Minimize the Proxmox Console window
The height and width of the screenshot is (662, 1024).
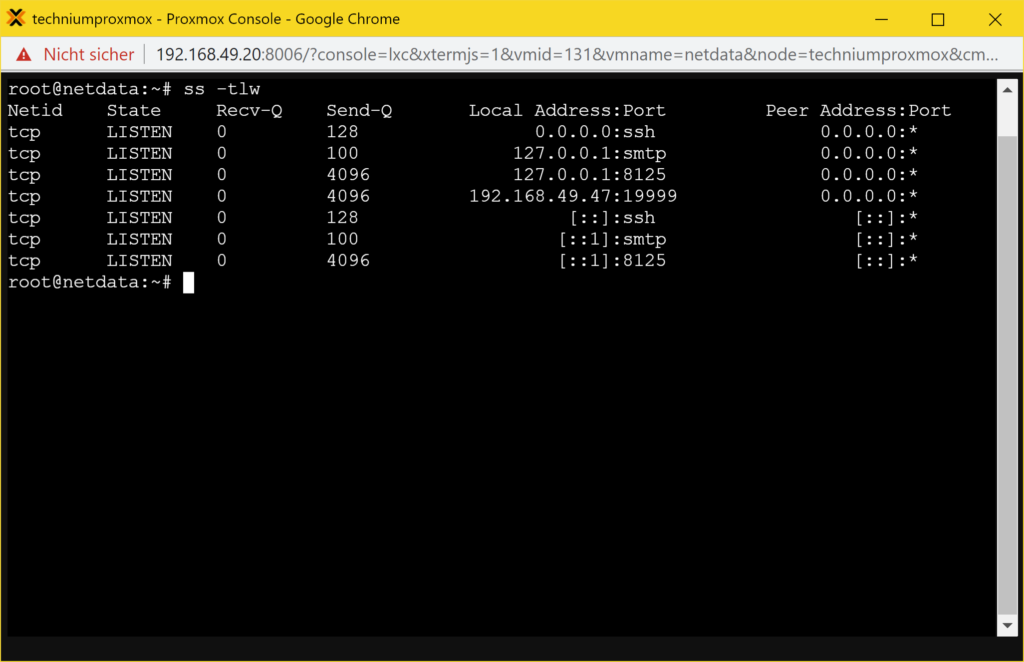tap(882, 19)
